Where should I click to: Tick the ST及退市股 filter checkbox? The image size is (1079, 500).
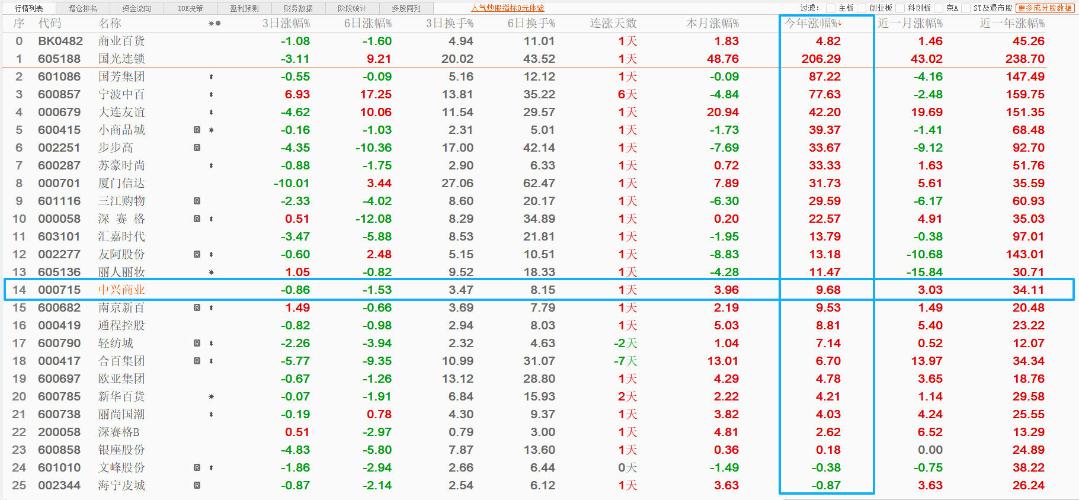(966, 8)
